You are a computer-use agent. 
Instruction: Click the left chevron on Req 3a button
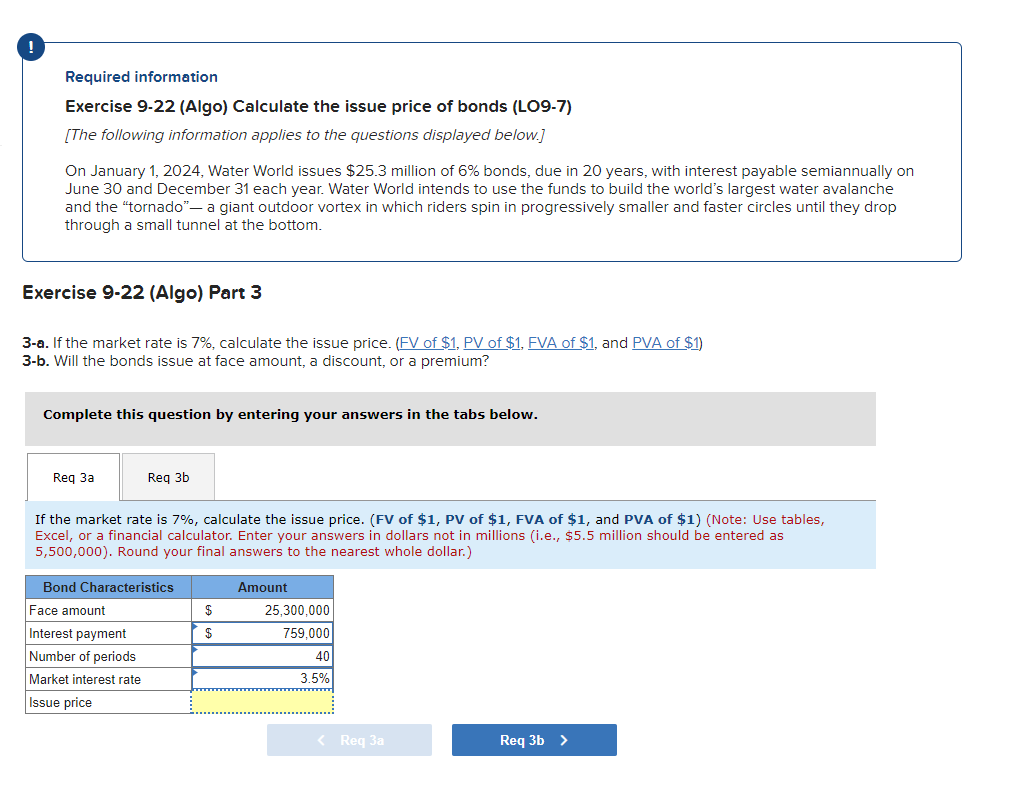click(x=320, y=740)
